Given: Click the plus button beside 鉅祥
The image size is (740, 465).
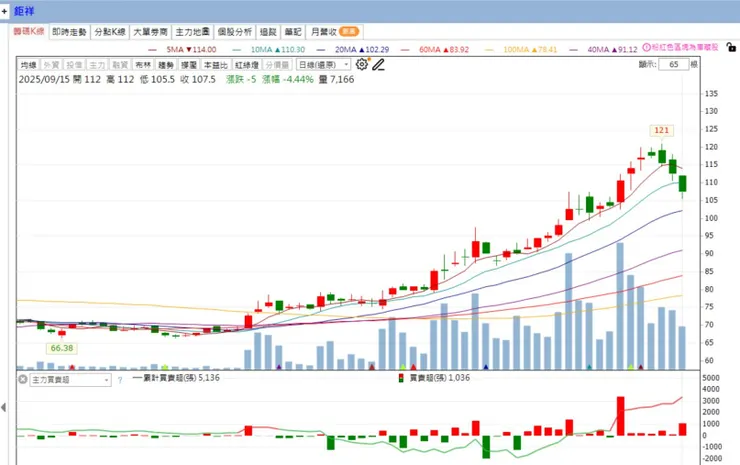Looking at the screenshot, I should click(4, 10).
